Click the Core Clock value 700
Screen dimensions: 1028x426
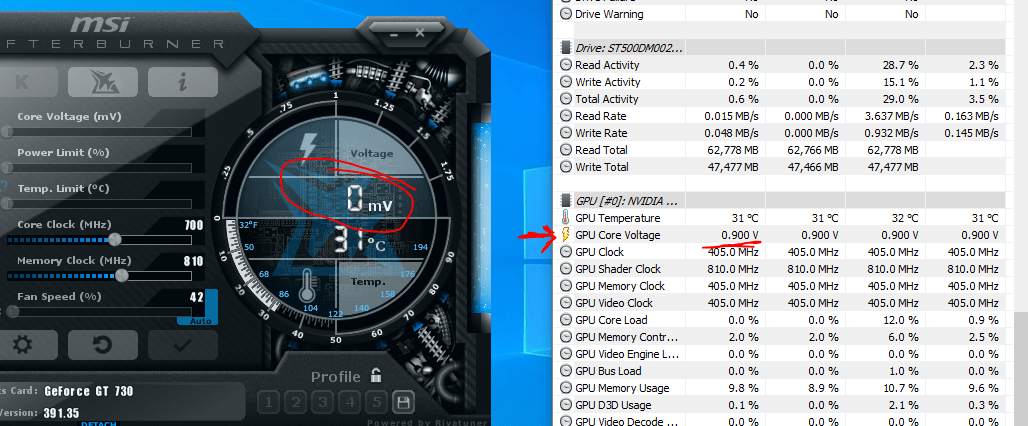click(193, 225)
